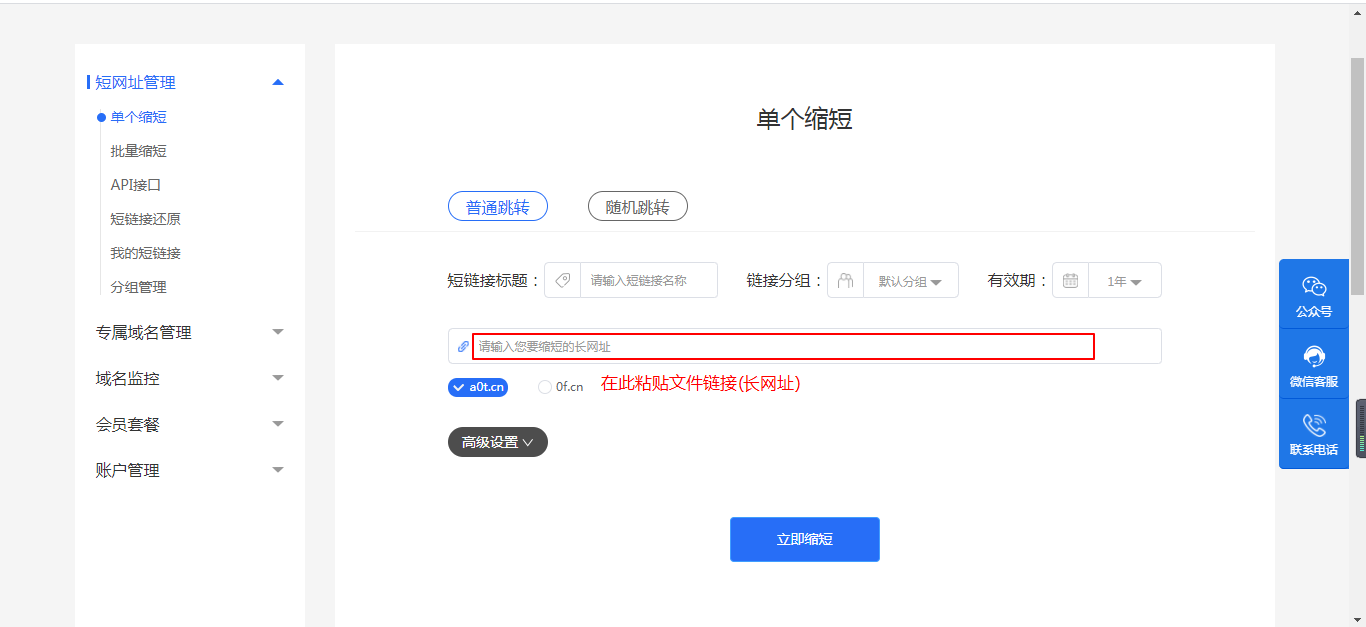Click the 立即缩短 shorten button
The width and height of the screenshot is (1366, 627).
[x=804, y=539]
